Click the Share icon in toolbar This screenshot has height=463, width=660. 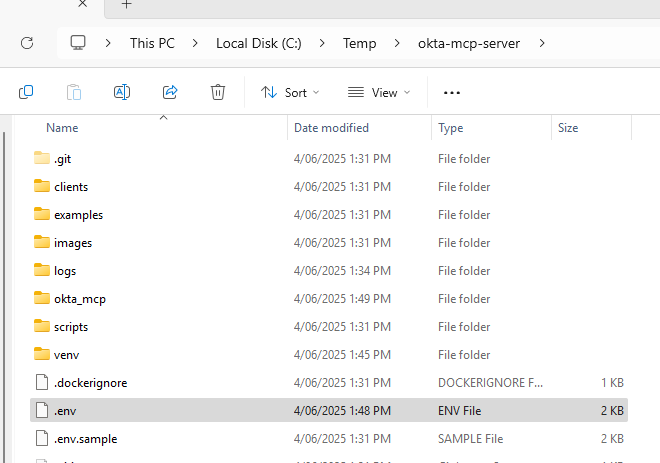click(x=170, y=92)
